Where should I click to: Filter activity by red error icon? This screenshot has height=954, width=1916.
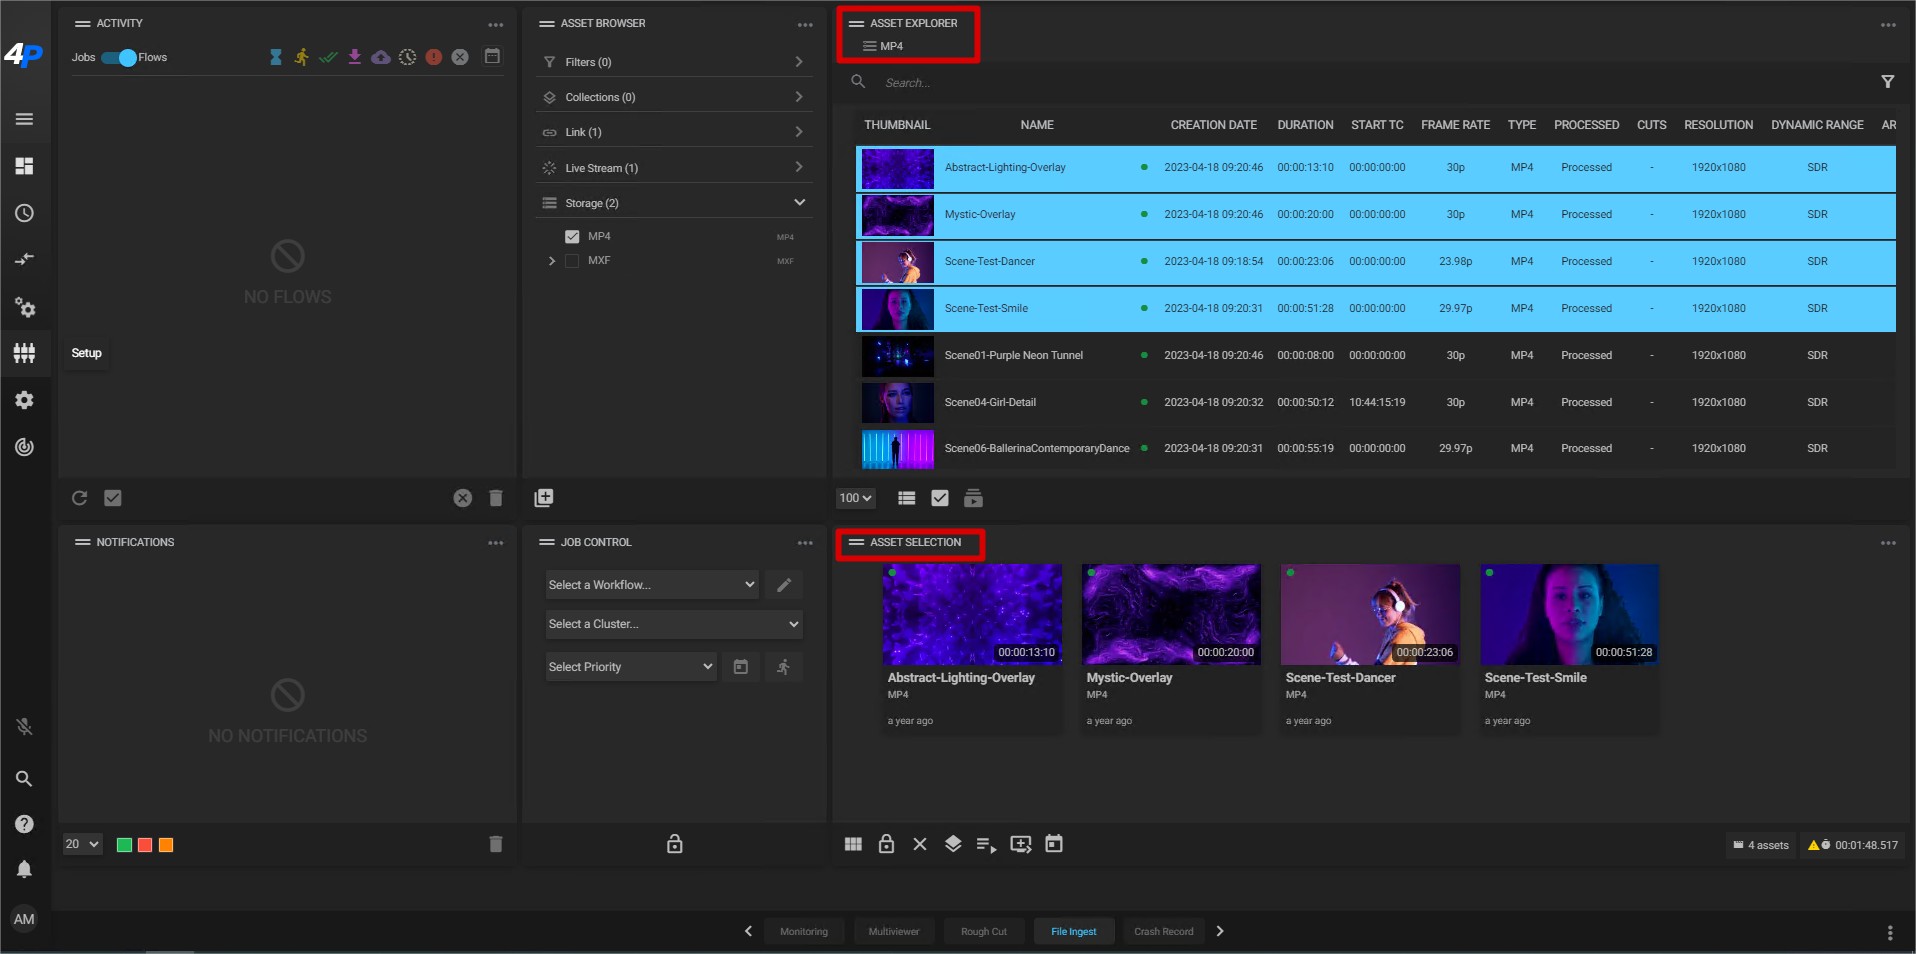point(434,57)
